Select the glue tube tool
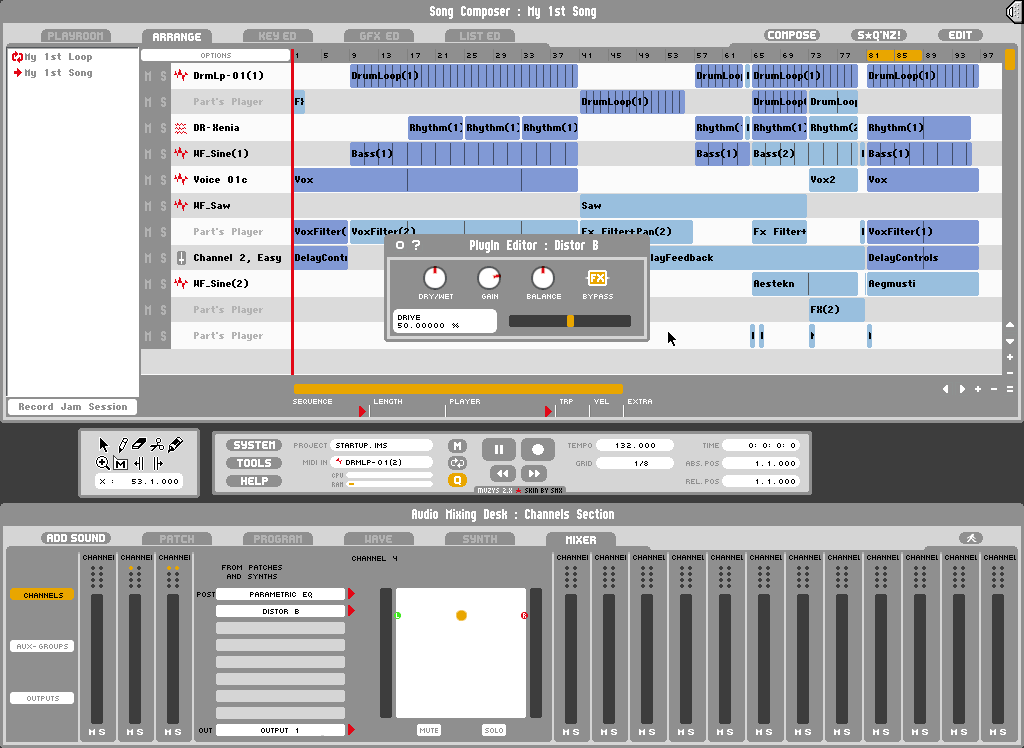Viewport: 1024px width, 748px height. pos(175,445)
